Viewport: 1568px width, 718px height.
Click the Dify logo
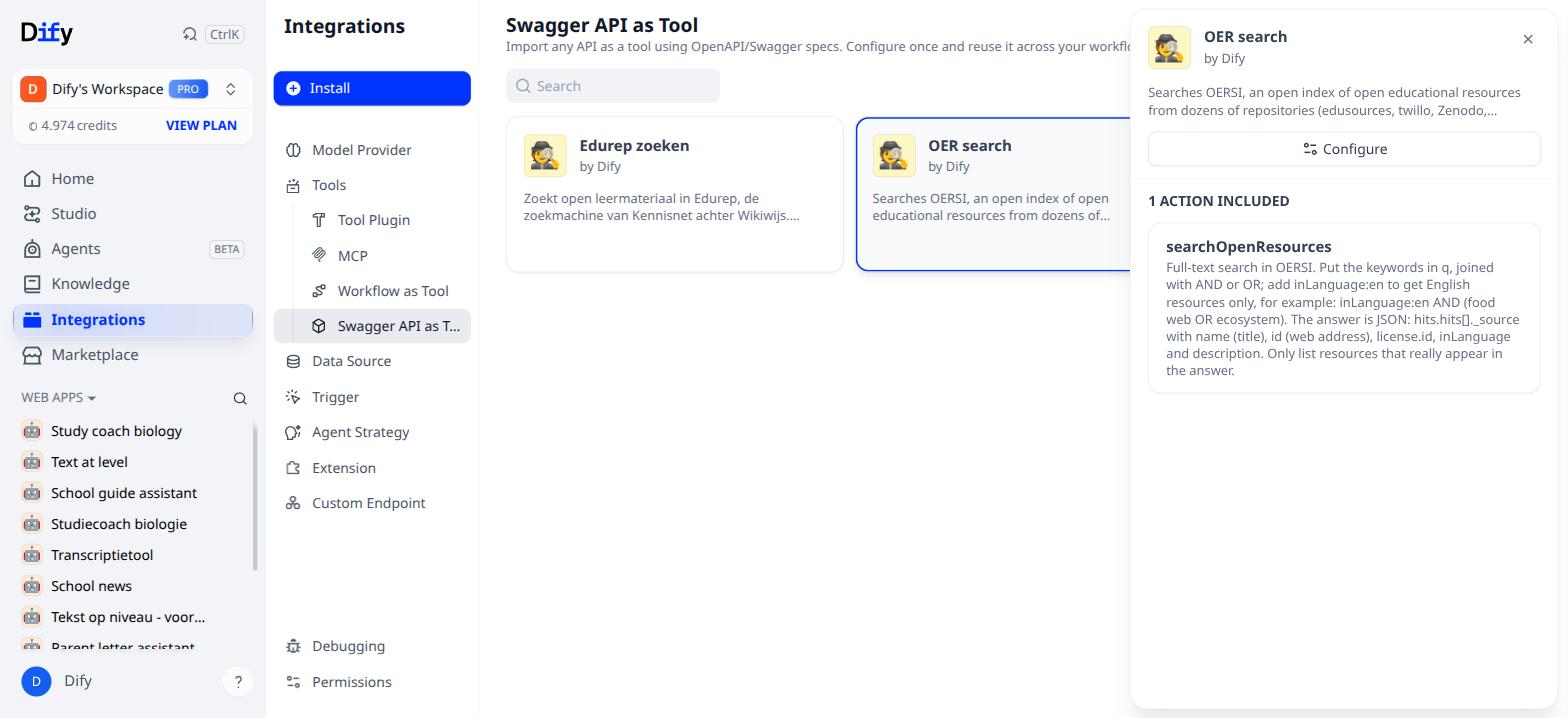(x=46, y=32)
